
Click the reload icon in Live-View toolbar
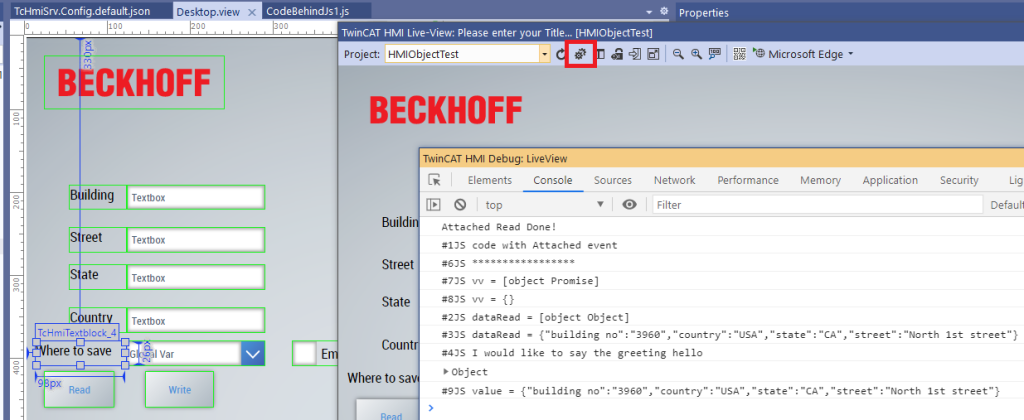point(561,54)
